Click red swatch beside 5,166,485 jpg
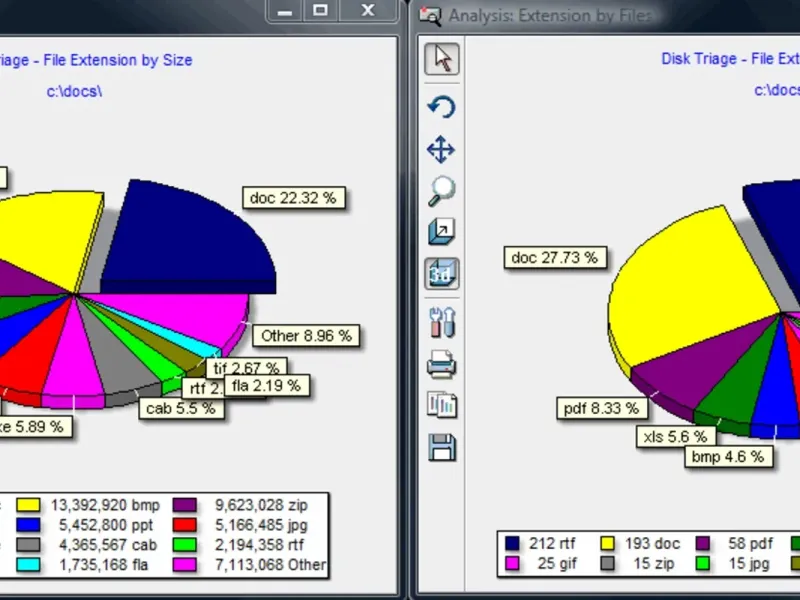This screenshot has width=800, height=600. 185,525
